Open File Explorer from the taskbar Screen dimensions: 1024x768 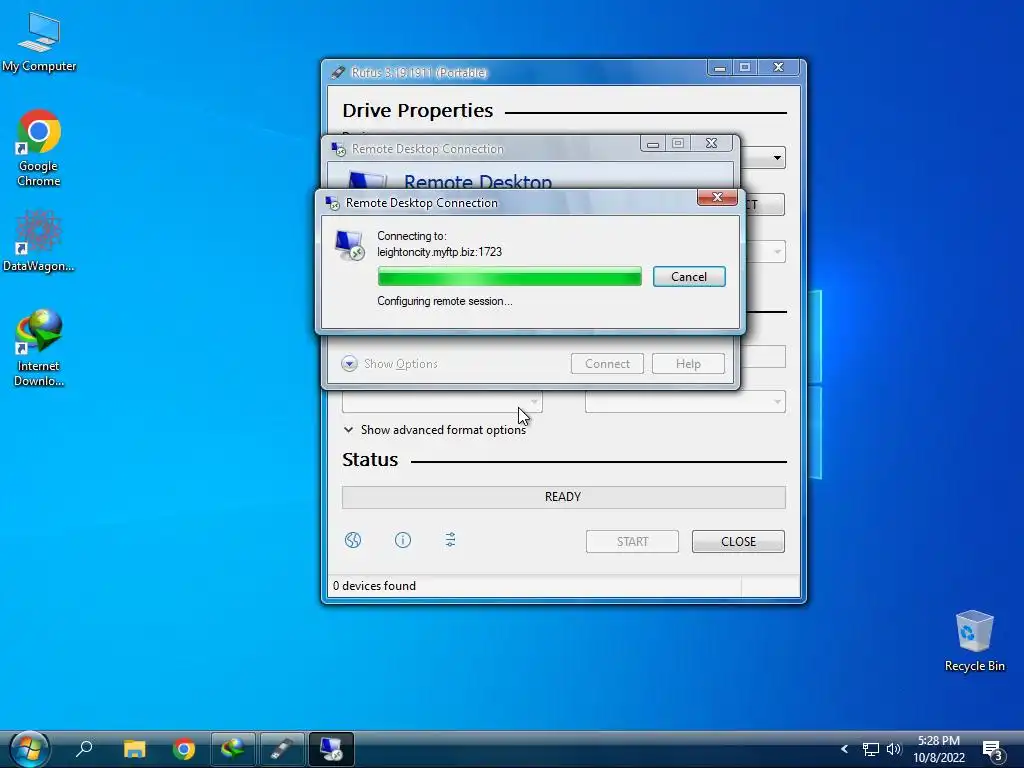click(x=135, y=749)
